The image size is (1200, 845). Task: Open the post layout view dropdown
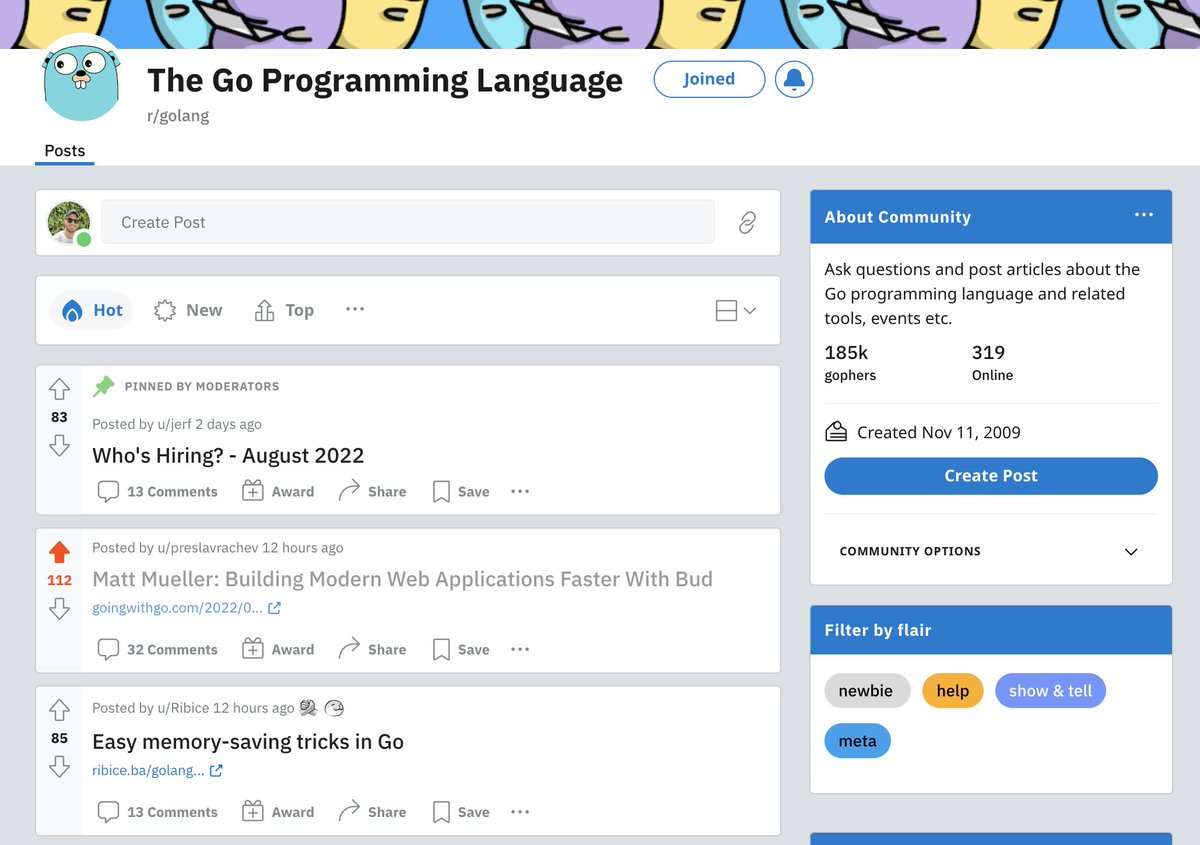click(x=733, y=310)
